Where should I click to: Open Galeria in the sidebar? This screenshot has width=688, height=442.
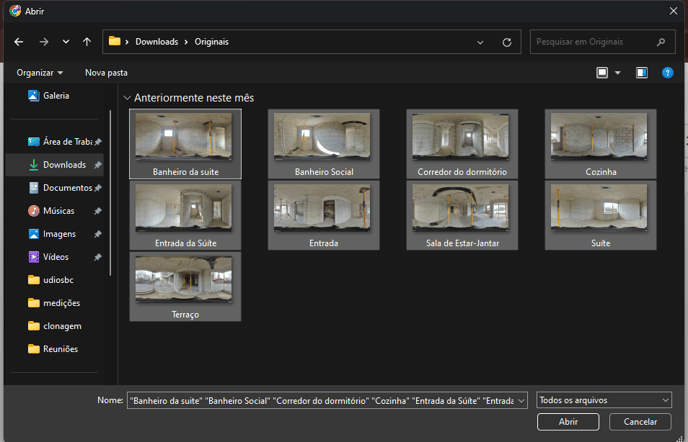56,96
